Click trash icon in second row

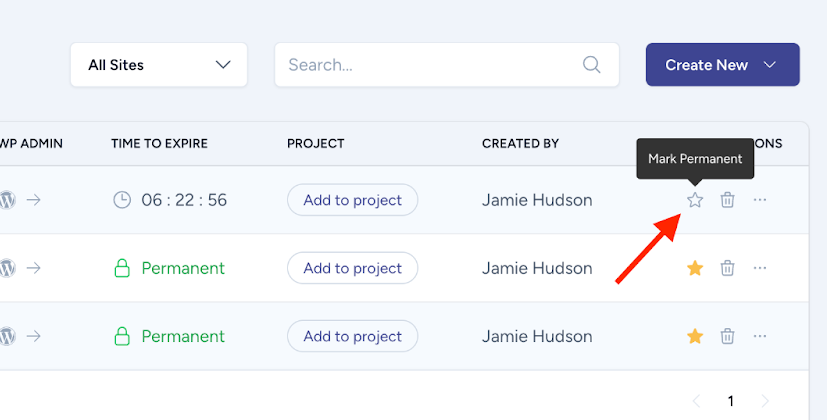click(728, 268)
